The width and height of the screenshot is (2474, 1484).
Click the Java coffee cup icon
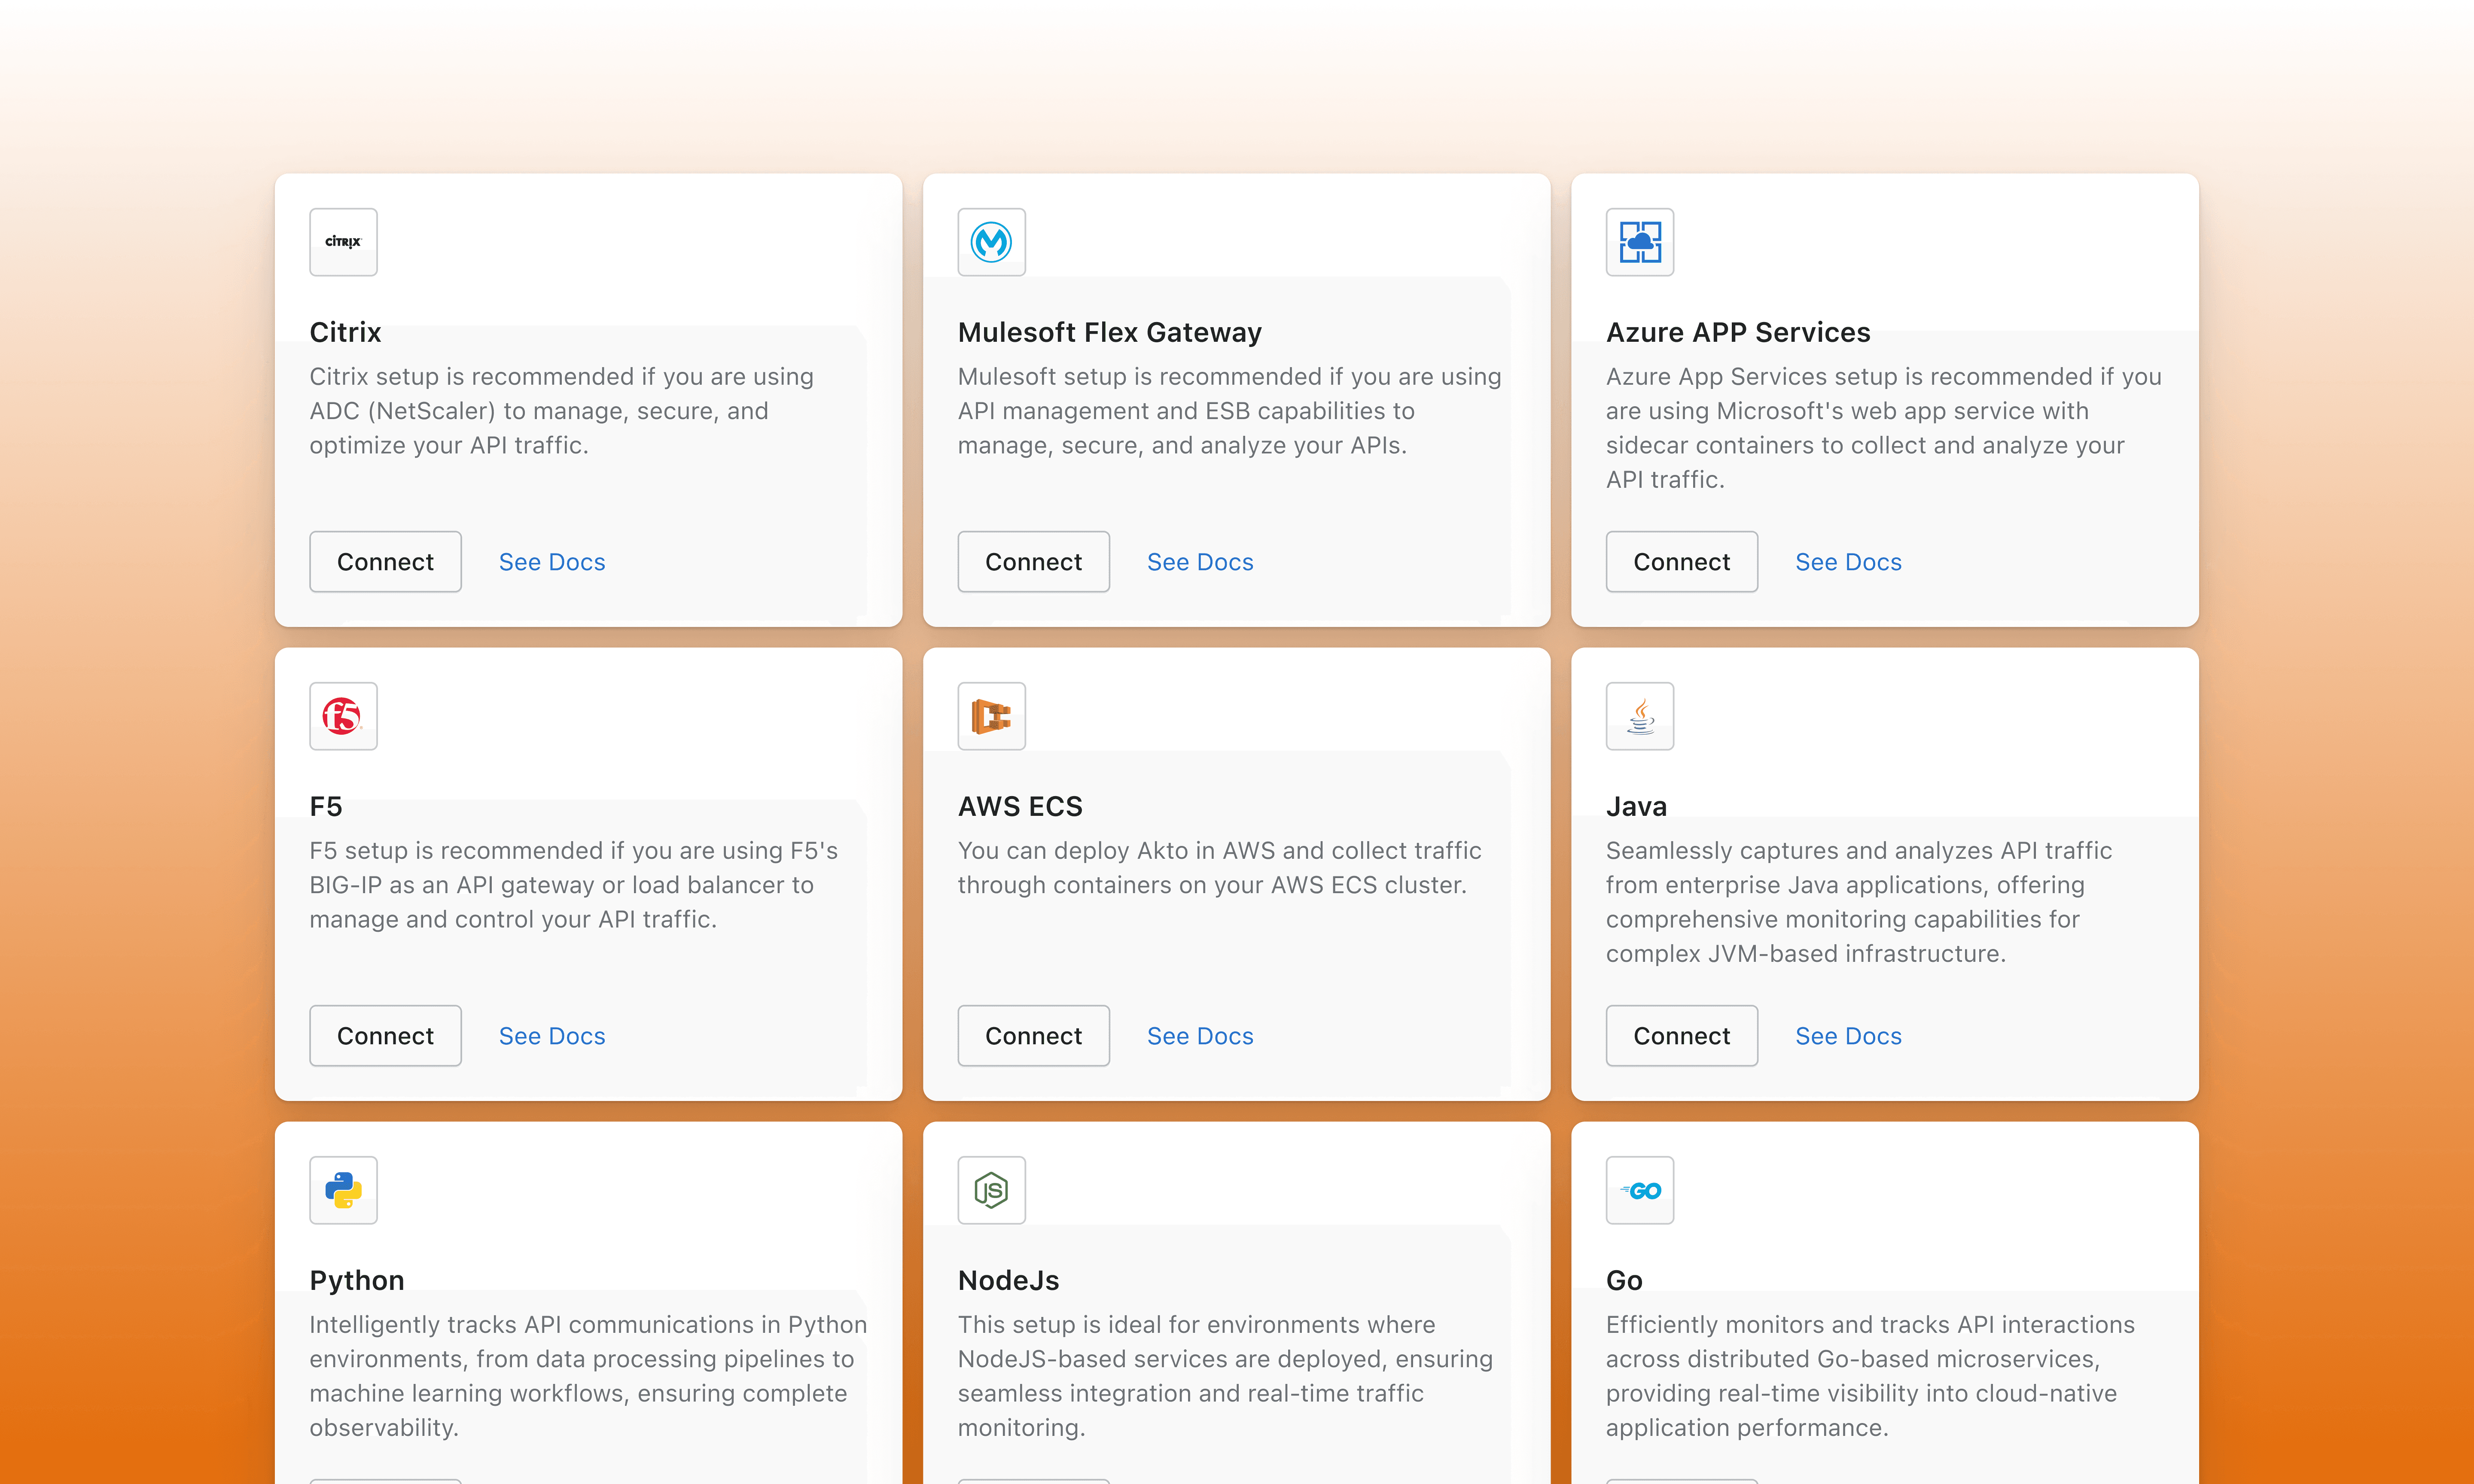tap(1639, 716)
